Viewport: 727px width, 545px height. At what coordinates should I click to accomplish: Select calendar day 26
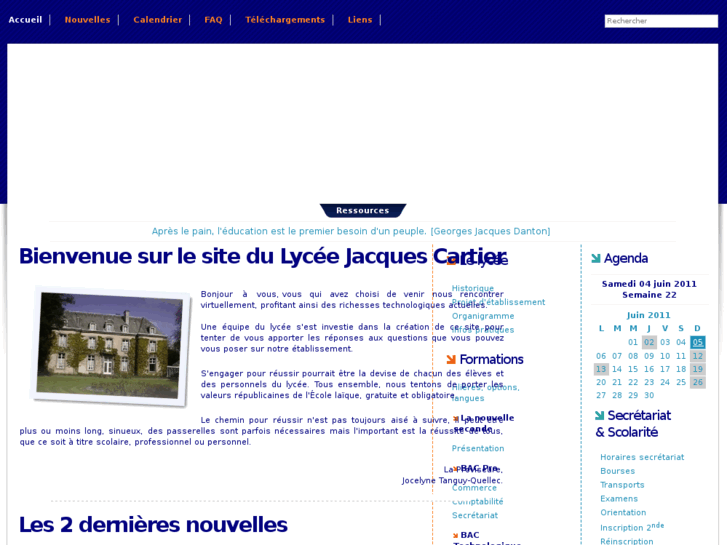pos(698,383)
